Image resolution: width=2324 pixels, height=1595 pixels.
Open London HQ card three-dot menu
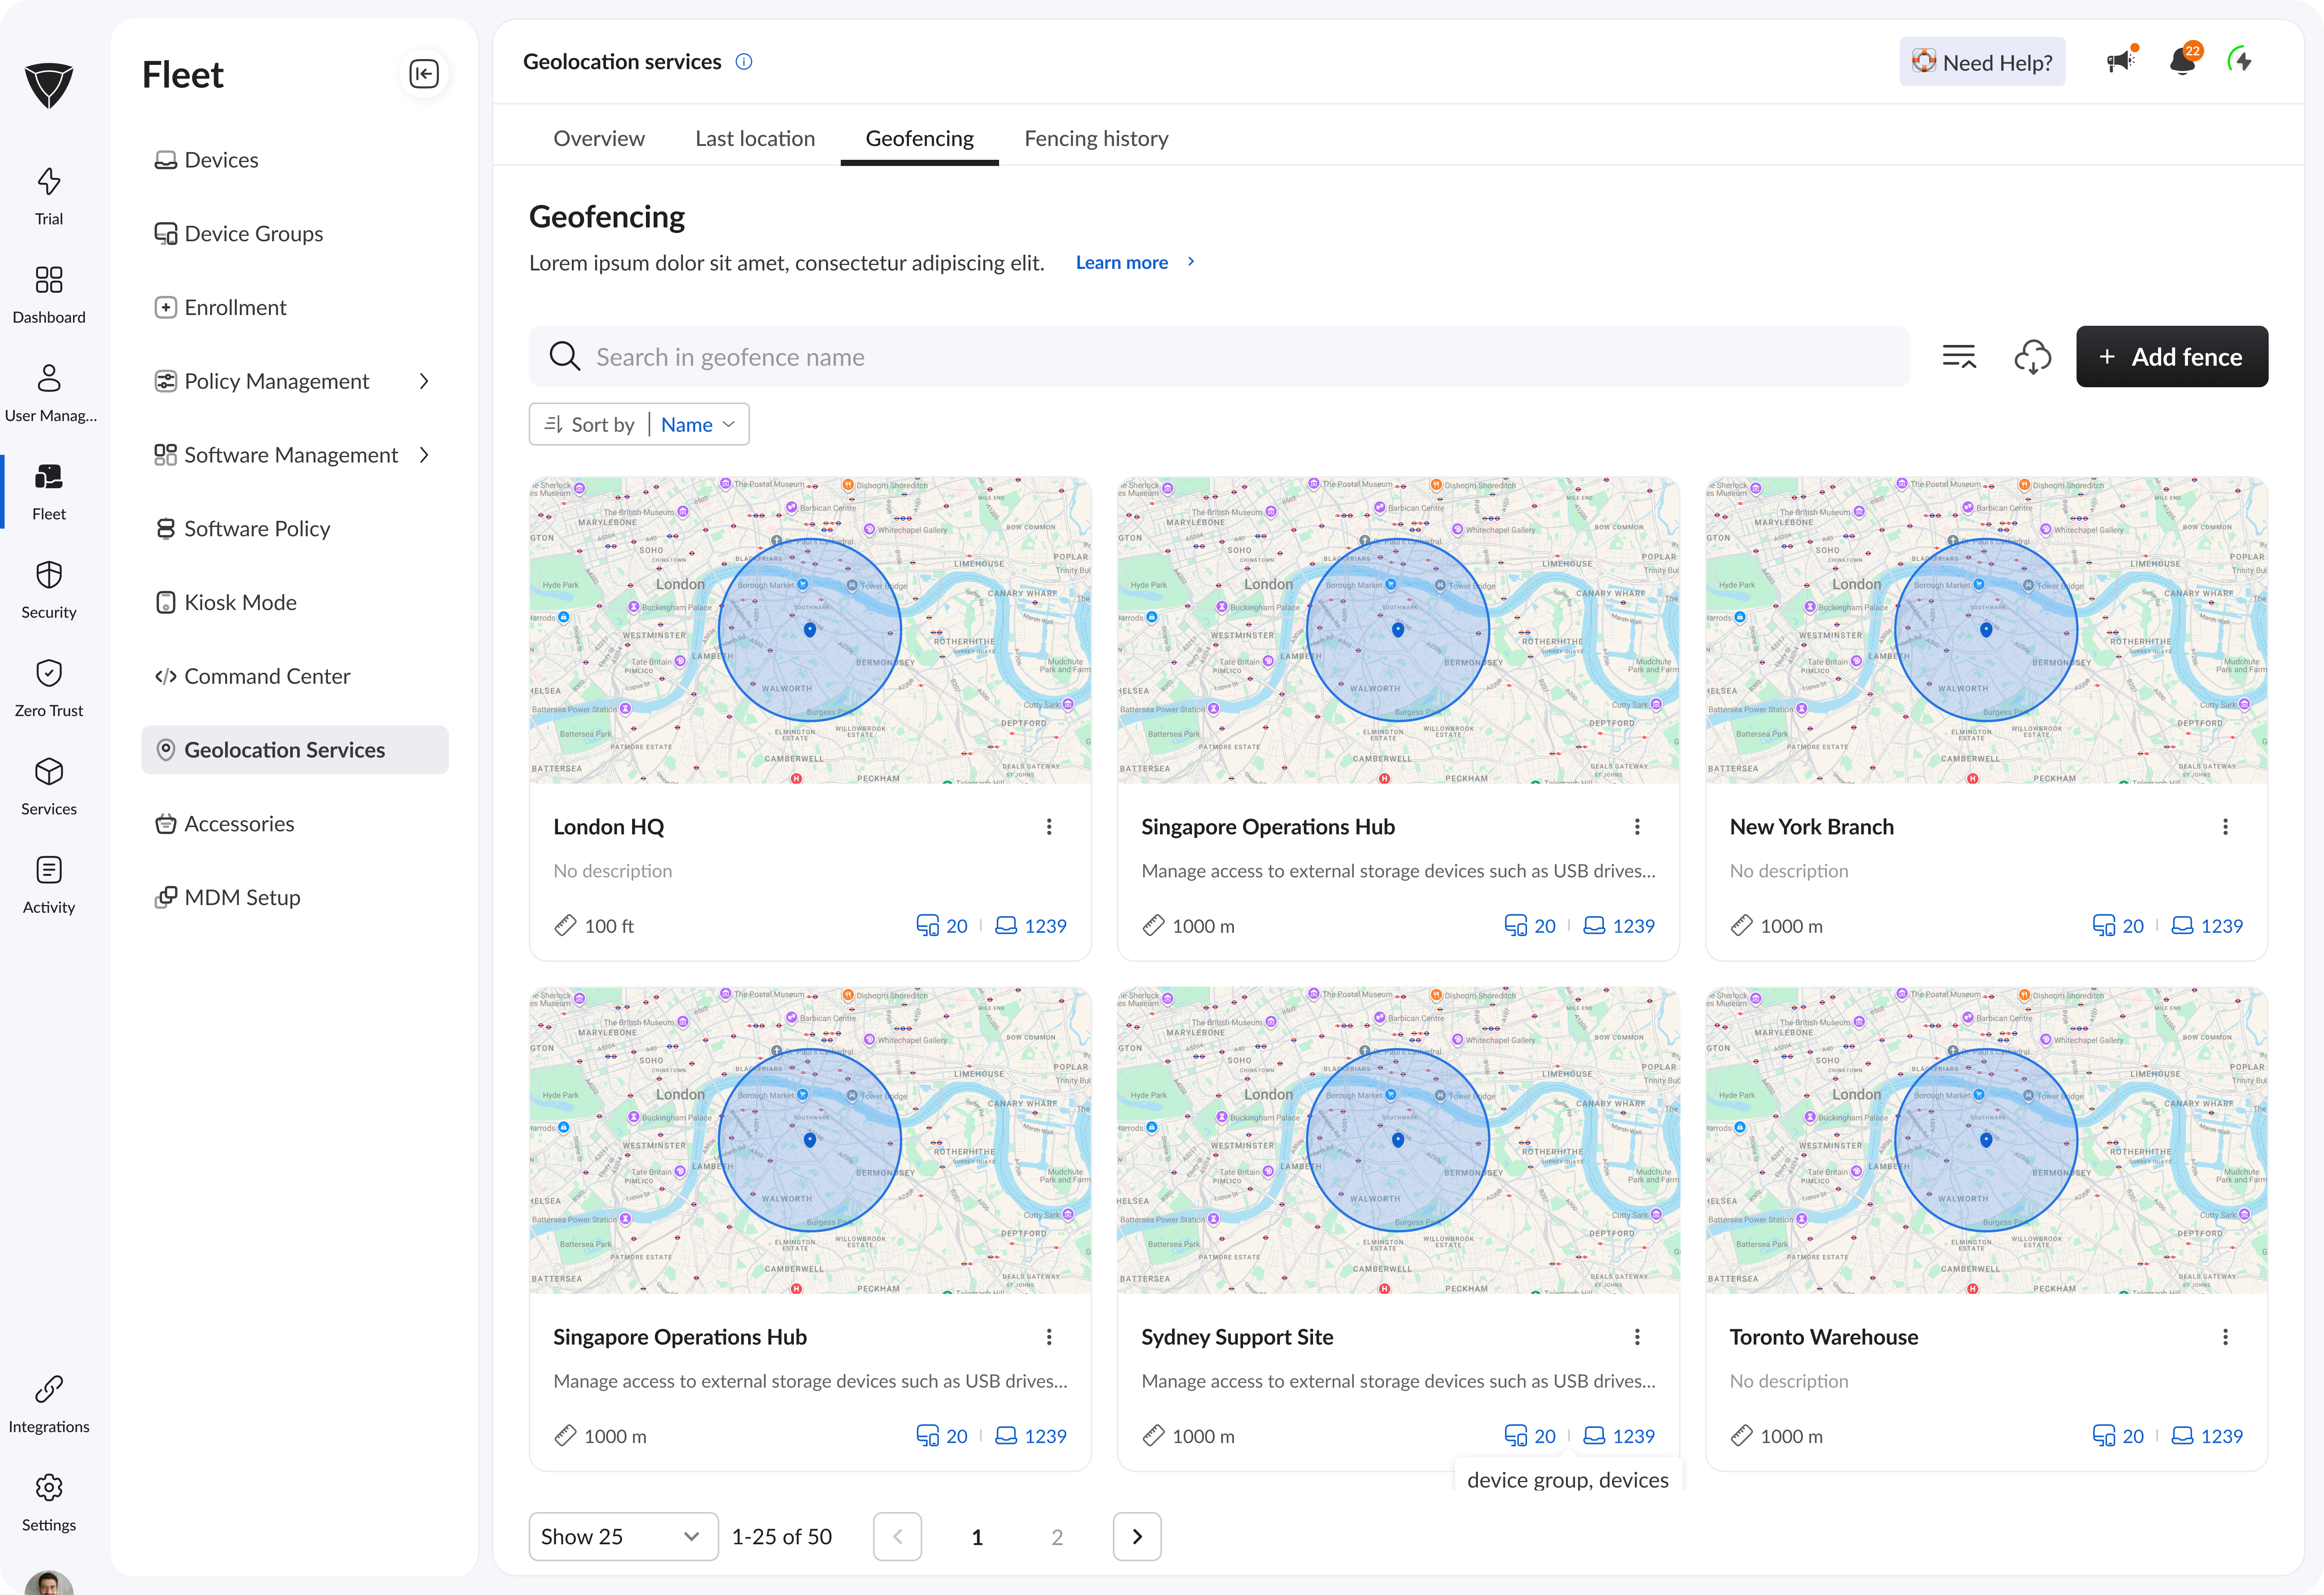pos(1049,827)
